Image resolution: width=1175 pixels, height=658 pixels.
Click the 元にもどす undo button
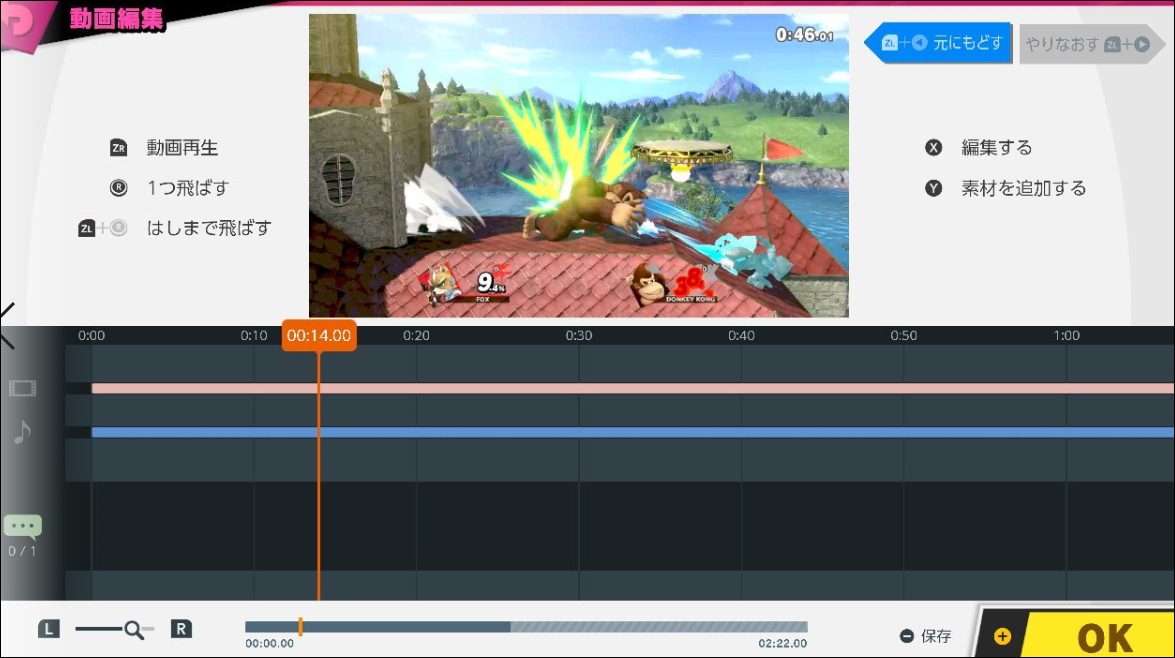click(937, 43)
